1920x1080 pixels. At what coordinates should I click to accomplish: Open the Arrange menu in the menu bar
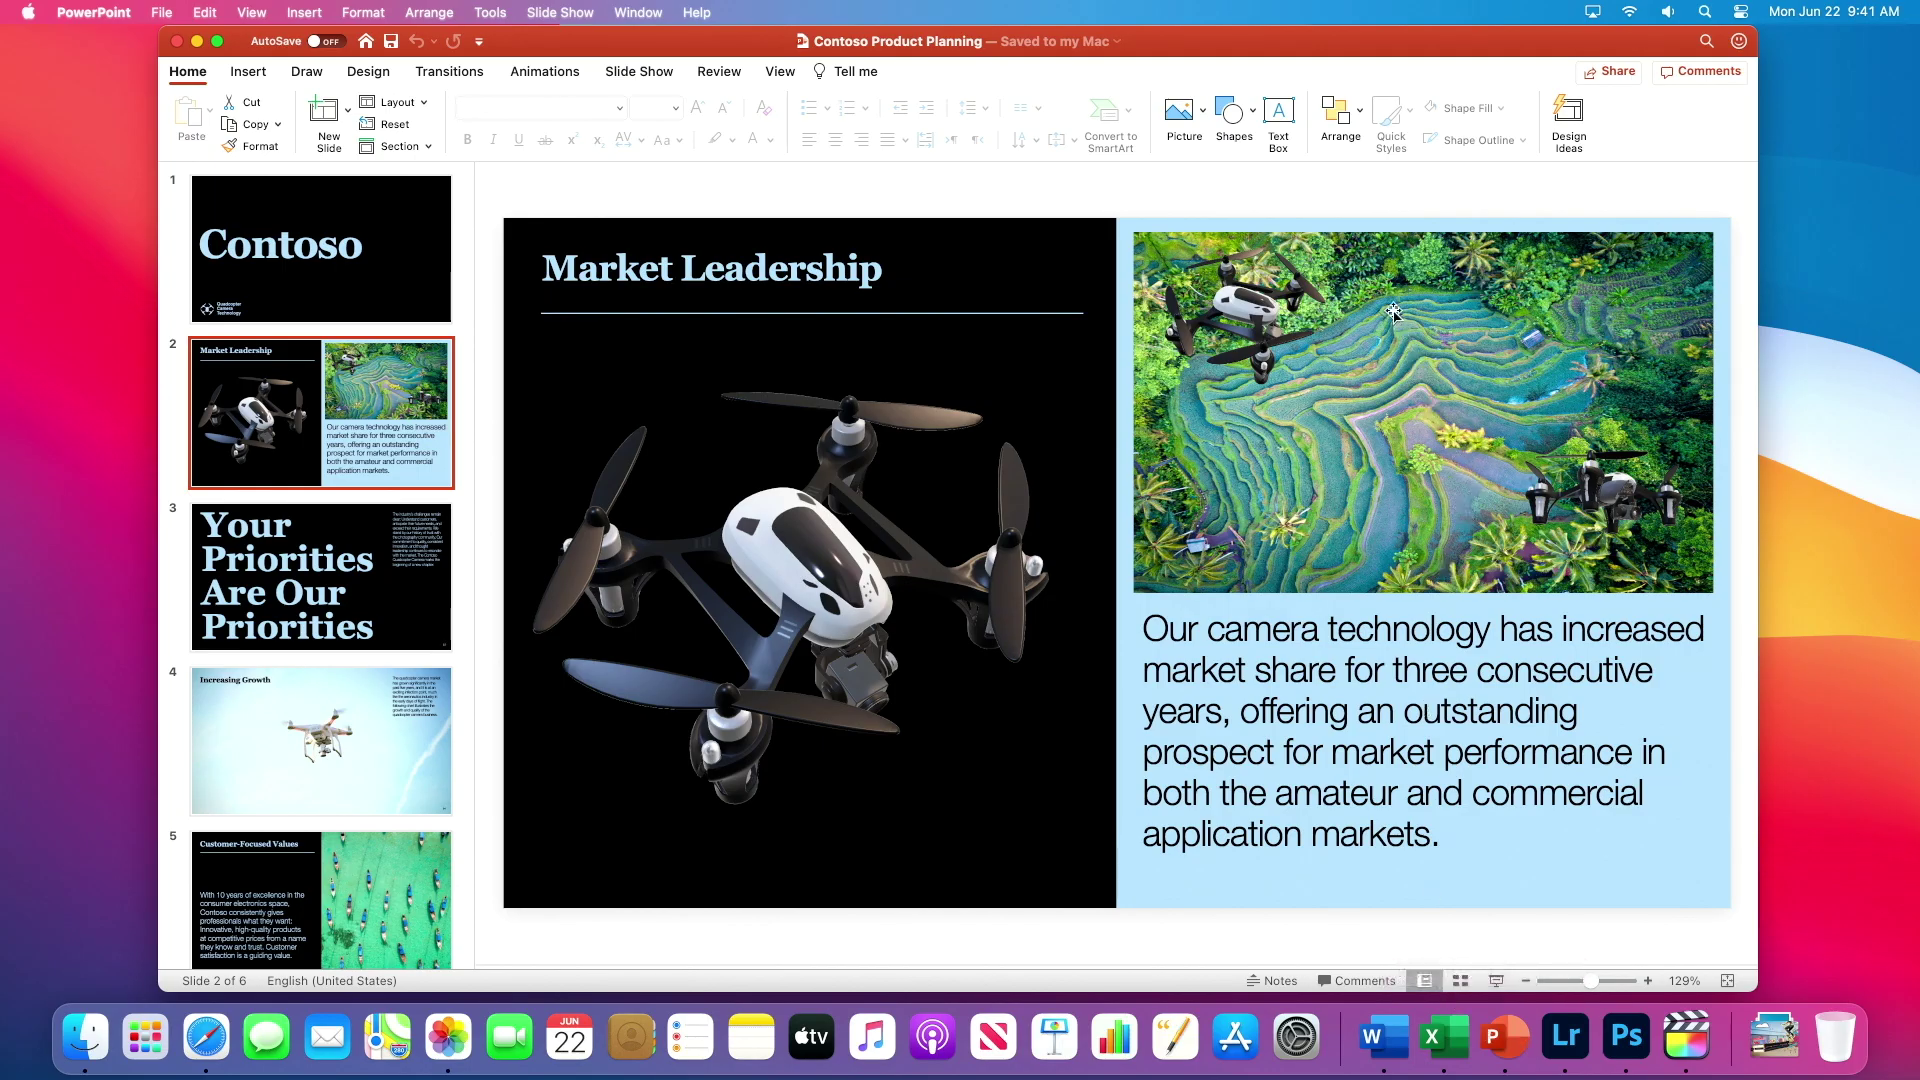pyautogui.click(x=428, y=12)
